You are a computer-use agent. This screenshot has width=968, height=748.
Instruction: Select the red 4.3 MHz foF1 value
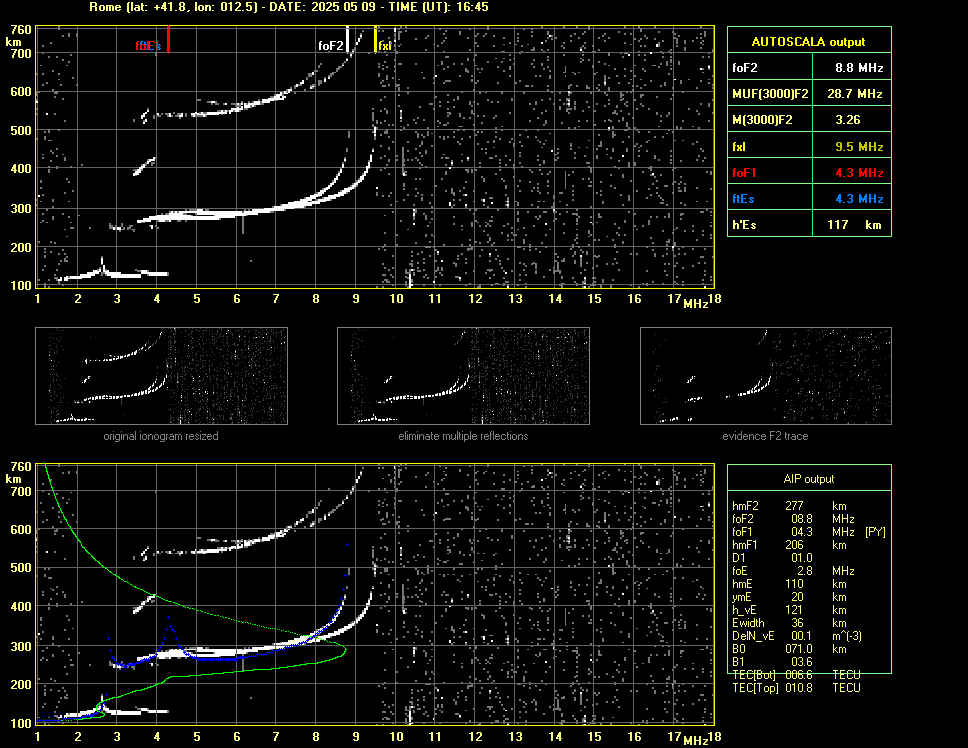point(859,173)
